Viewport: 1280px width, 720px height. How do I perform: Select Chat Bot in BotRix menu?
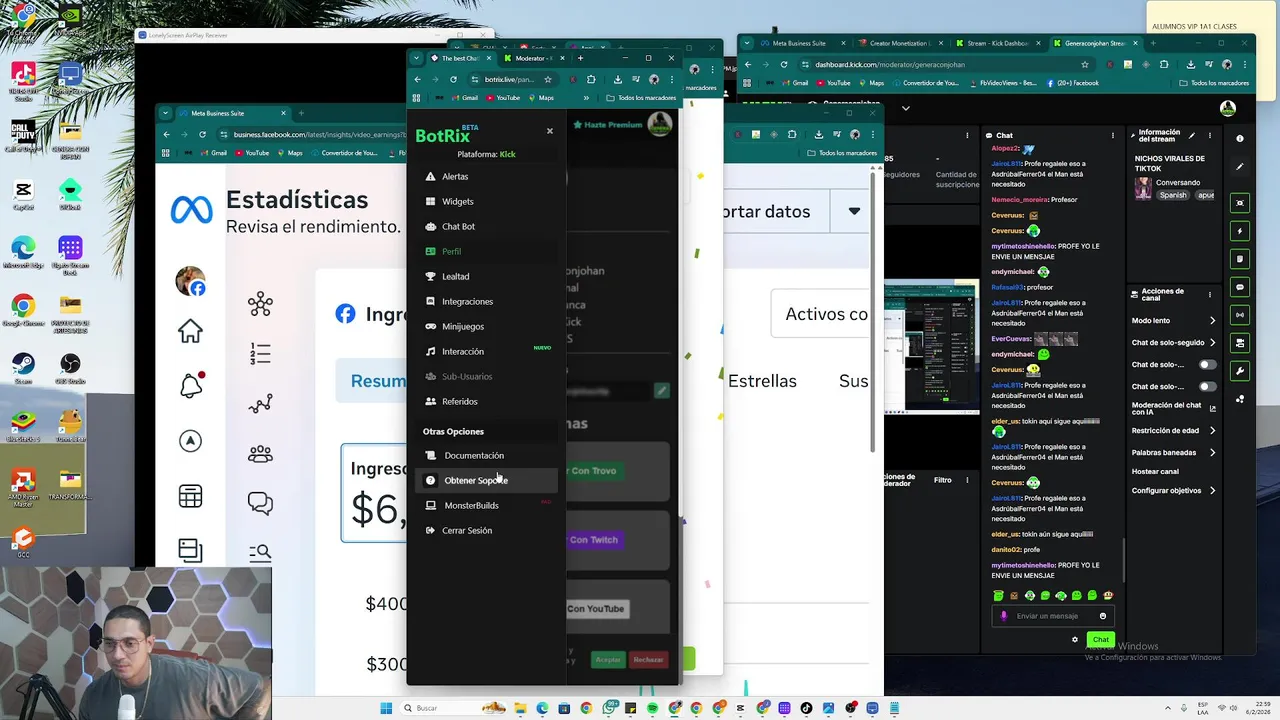point(486,226)
